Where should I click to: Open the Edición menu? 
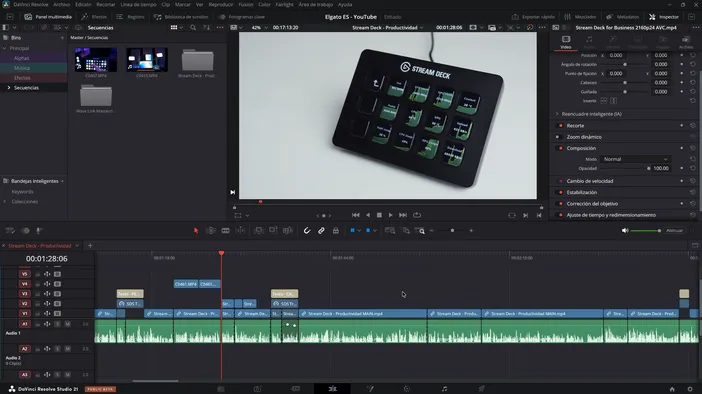83,4
